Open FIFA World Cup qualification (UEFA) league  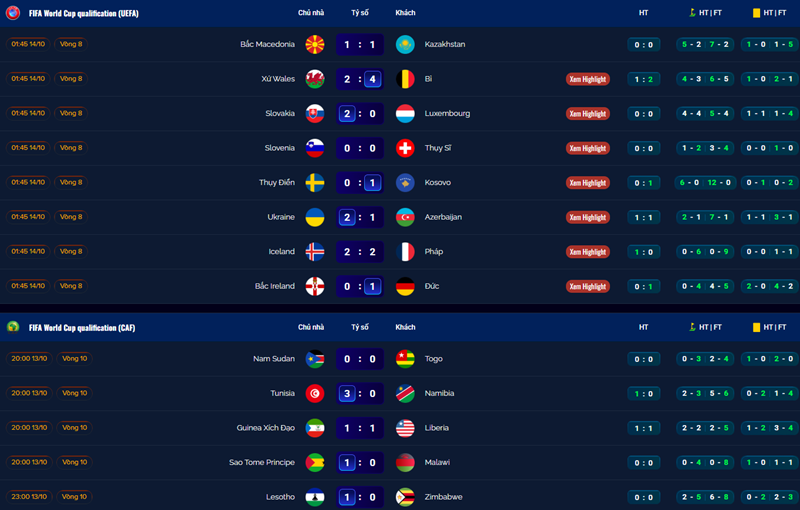click(x=83, y=13)
